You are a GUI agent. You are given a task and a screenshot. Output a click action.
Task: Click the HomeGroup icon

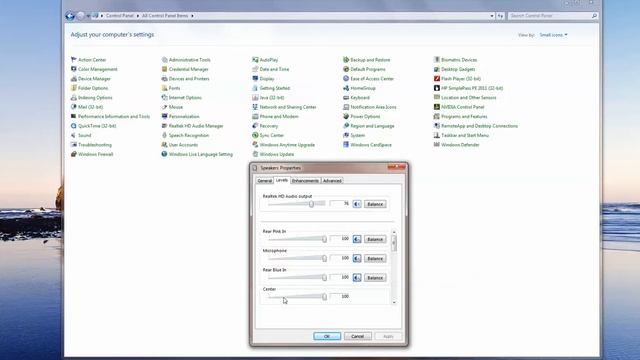click(346, 88)
